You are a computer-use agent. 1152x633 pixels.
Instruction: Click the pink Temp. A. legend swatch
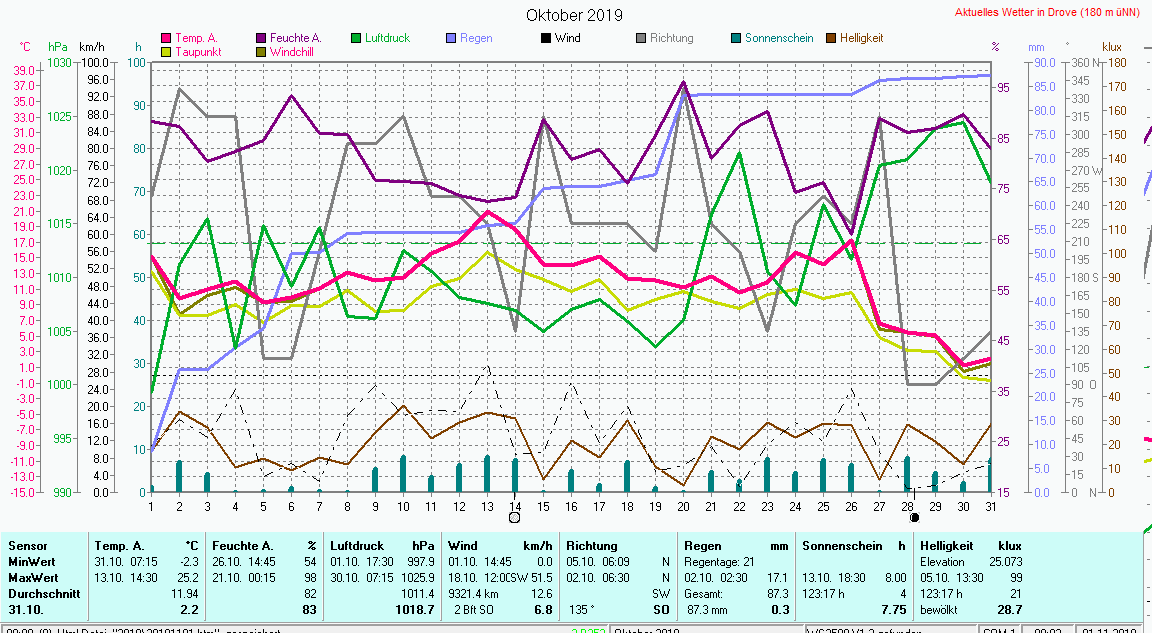click(167, 39)
